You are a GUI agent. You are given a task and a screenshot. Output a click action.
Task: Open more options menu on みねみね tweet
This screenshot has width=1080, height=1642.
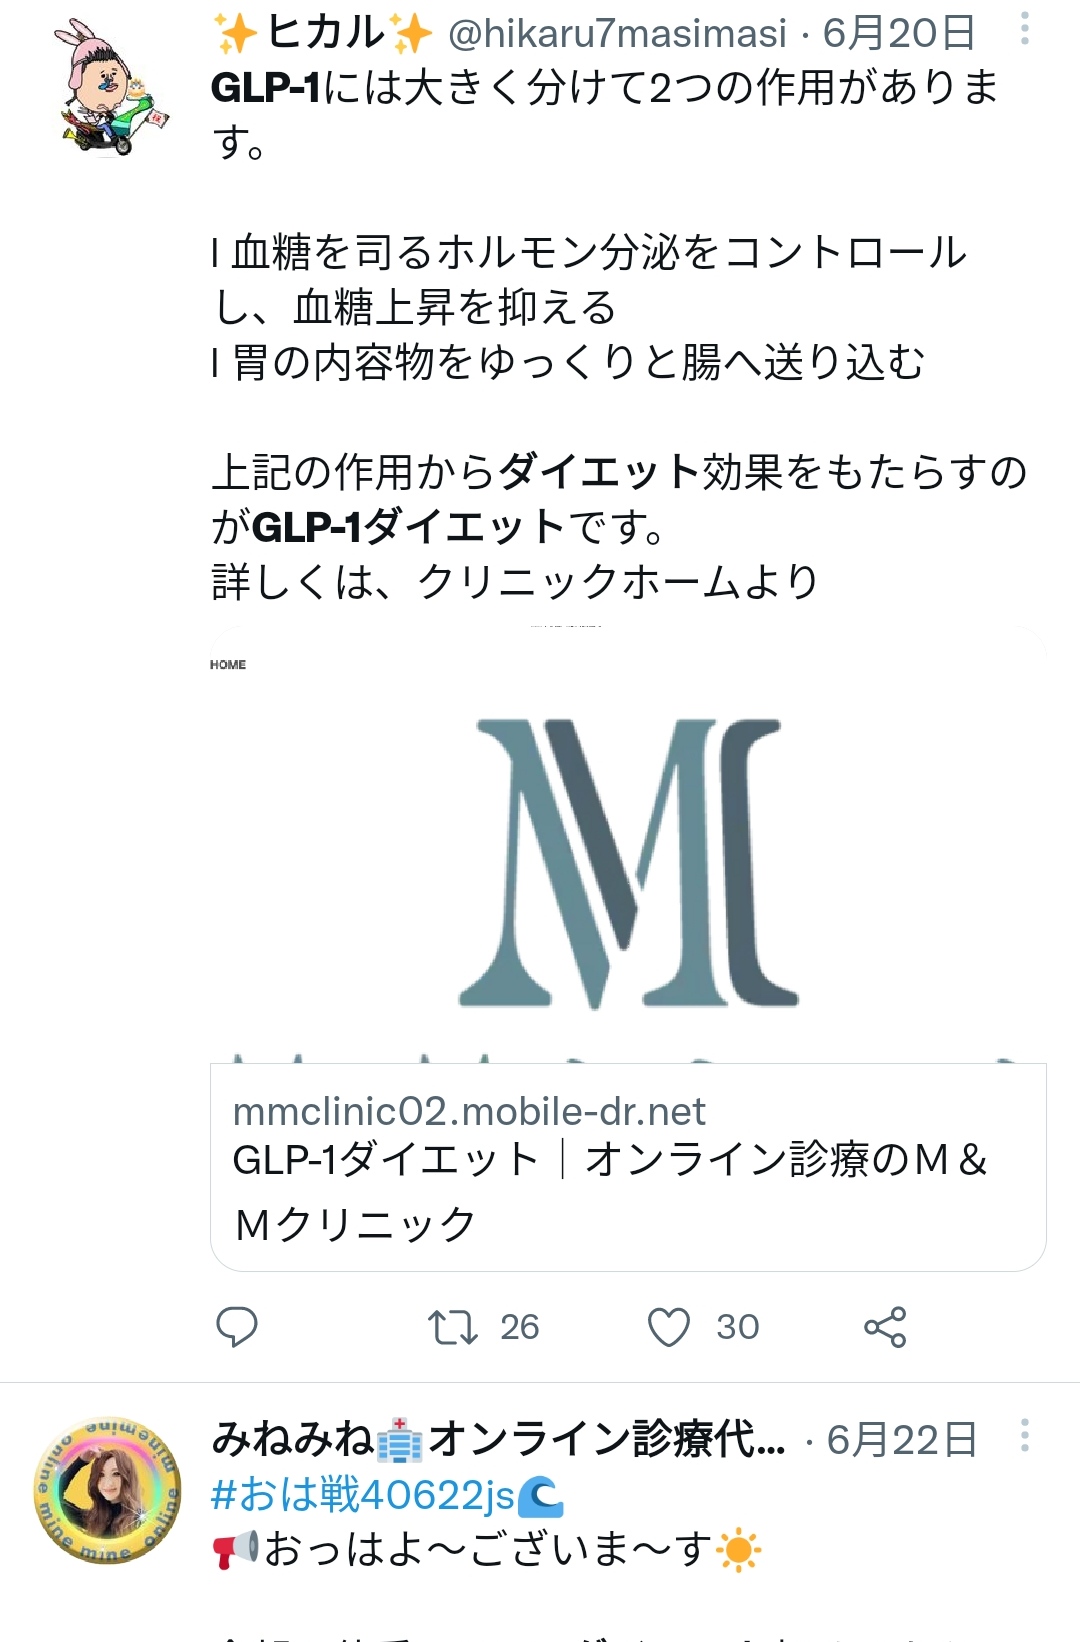click(x=1025, y=1436)
